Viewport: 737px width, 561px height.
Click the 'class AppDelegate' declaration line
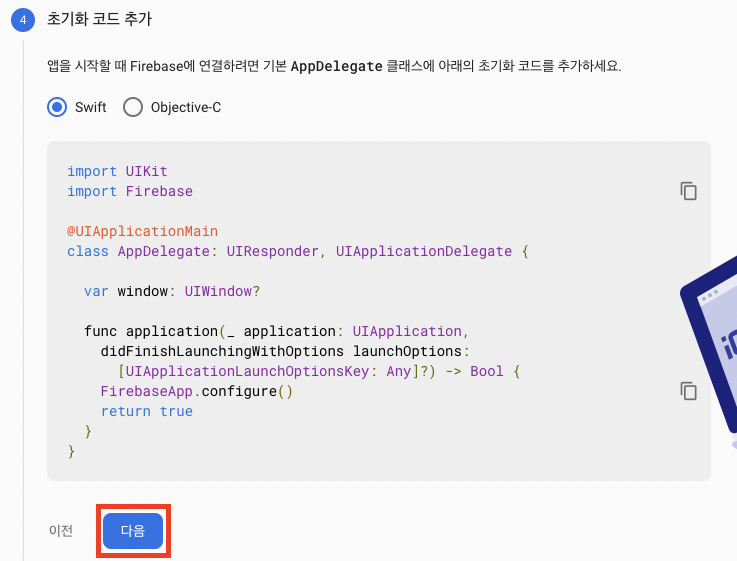298,251
